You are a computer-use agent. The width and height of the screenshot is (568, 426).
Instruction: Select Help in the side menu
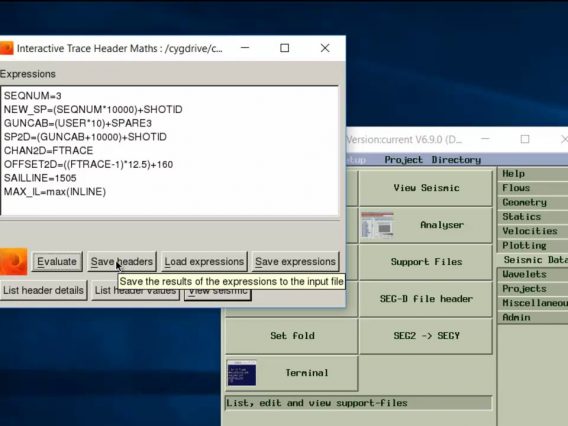pos(532,174)
